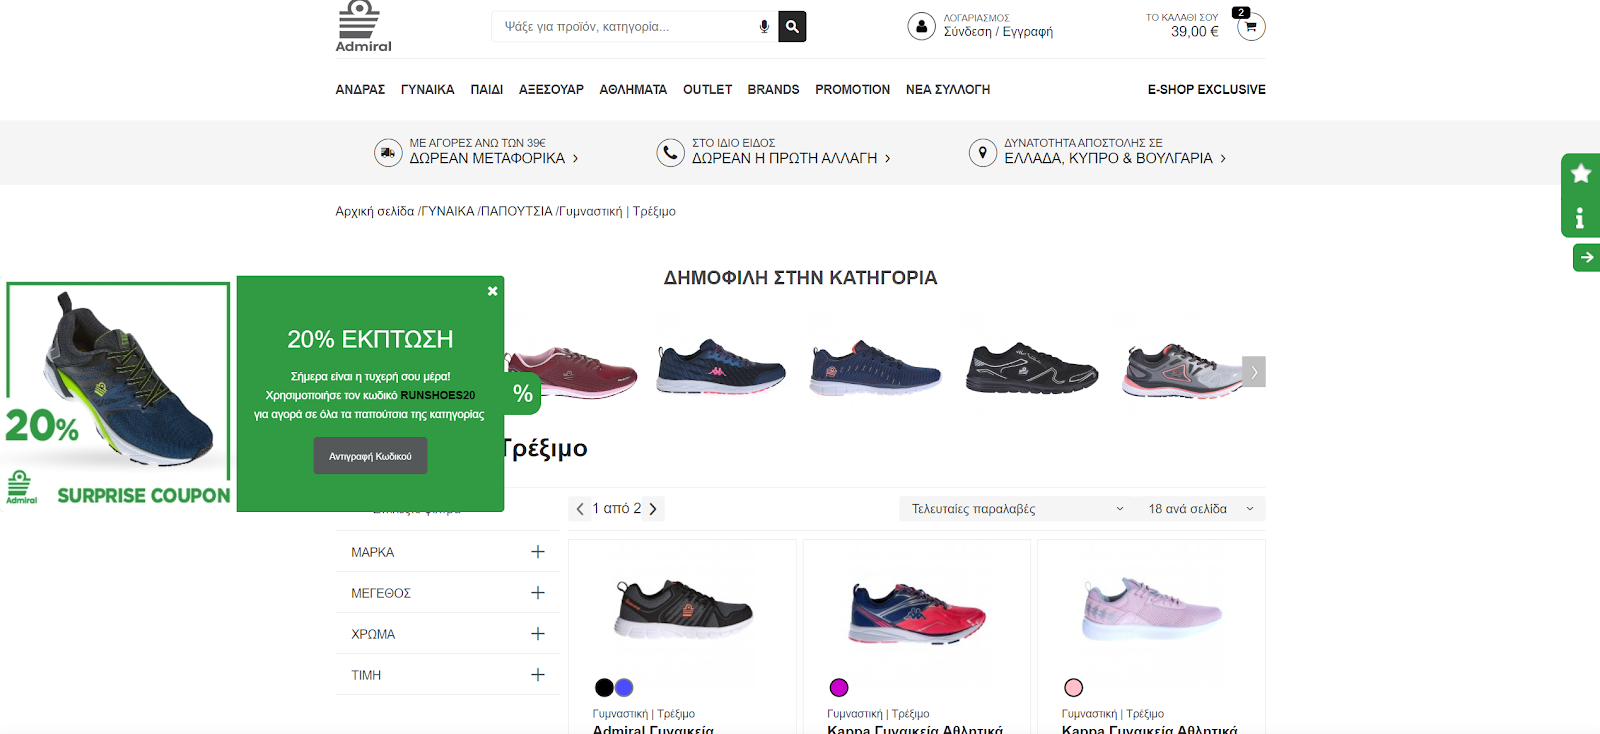Click the star icon on green side tab

click(1581, 174)
